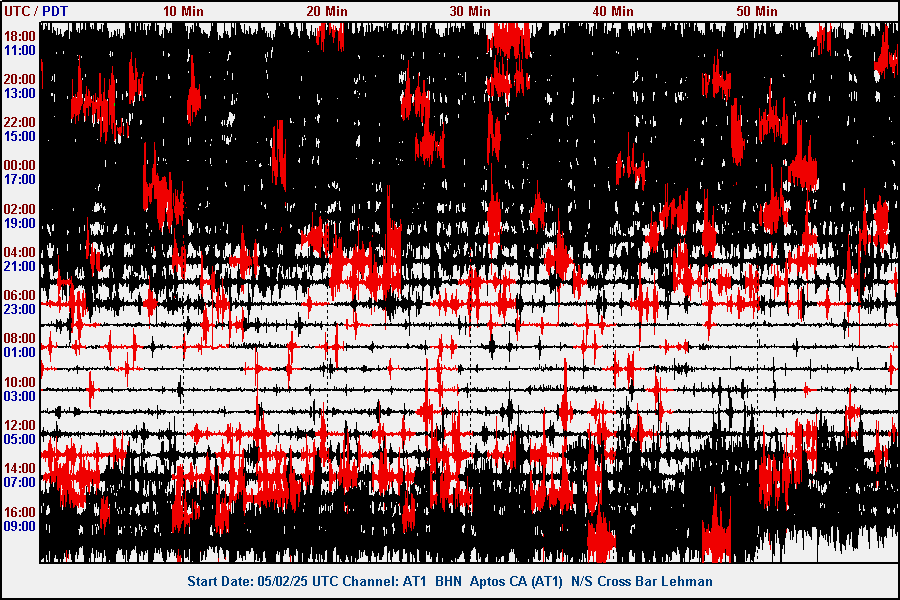Click the 12:00 UTC time label
The height and width of the screenshot is (600, 900).
coord(20,425)
